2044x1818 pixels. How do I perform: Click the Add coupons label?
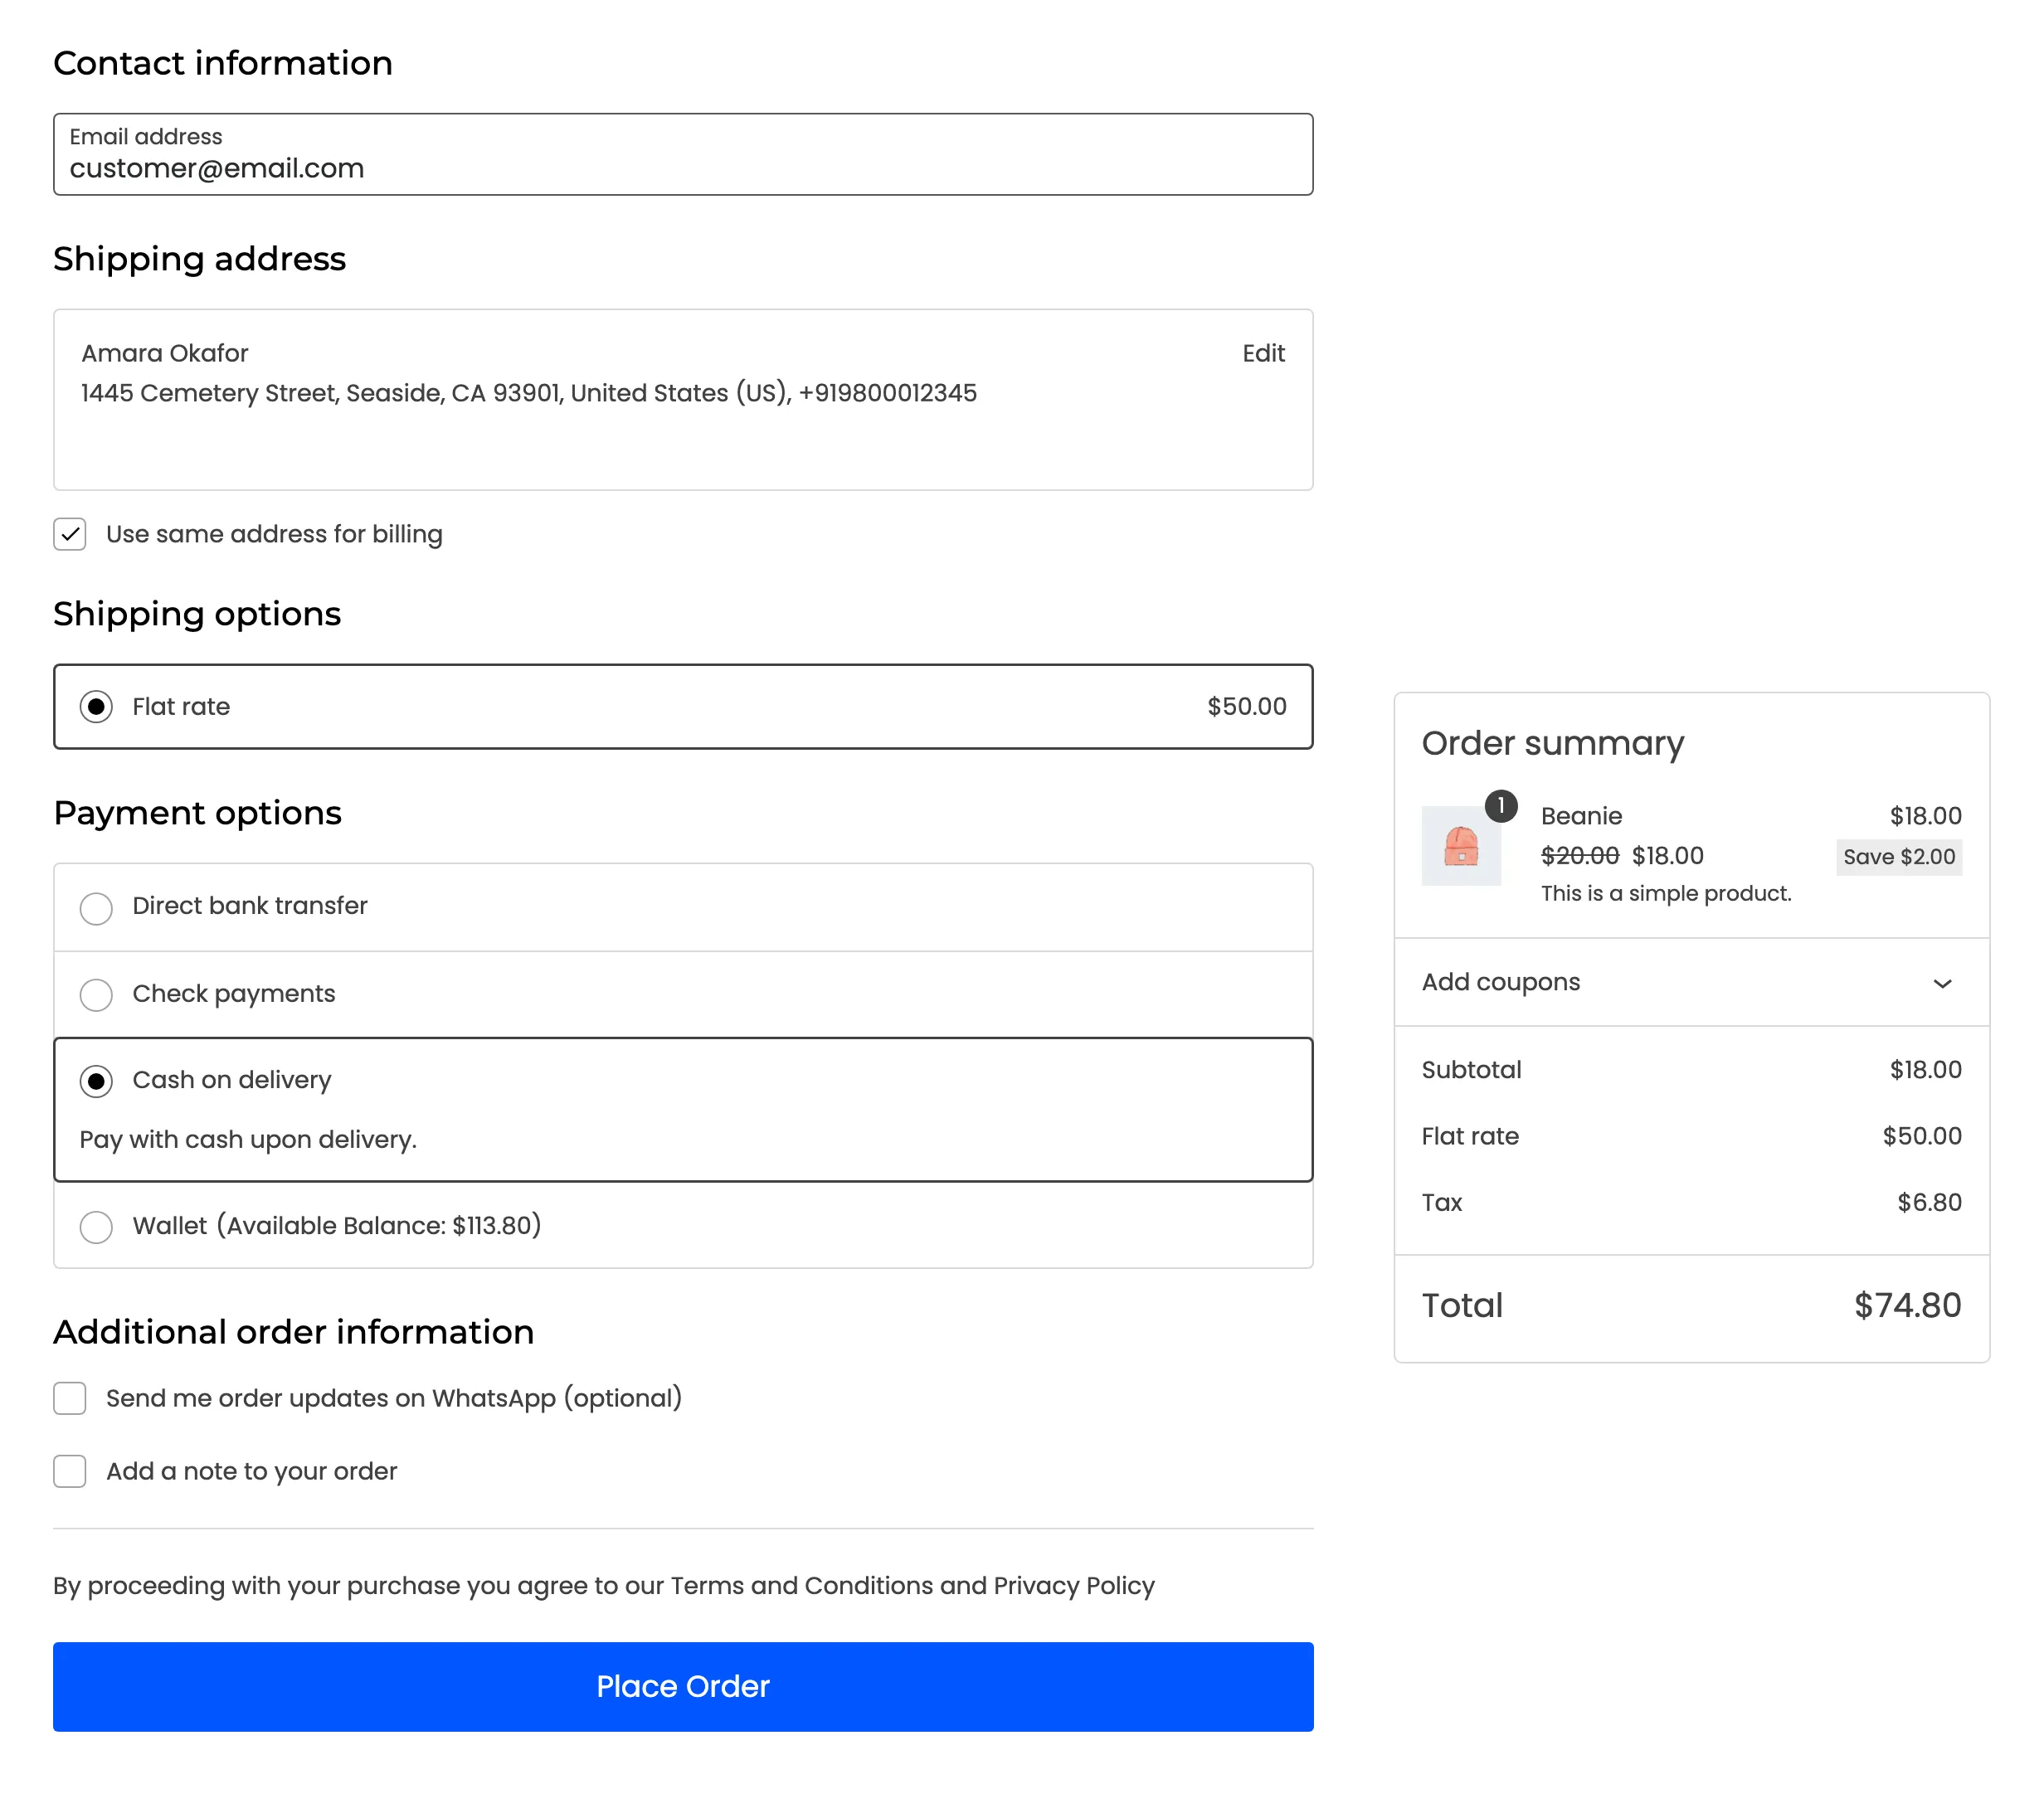point(1501,982)
